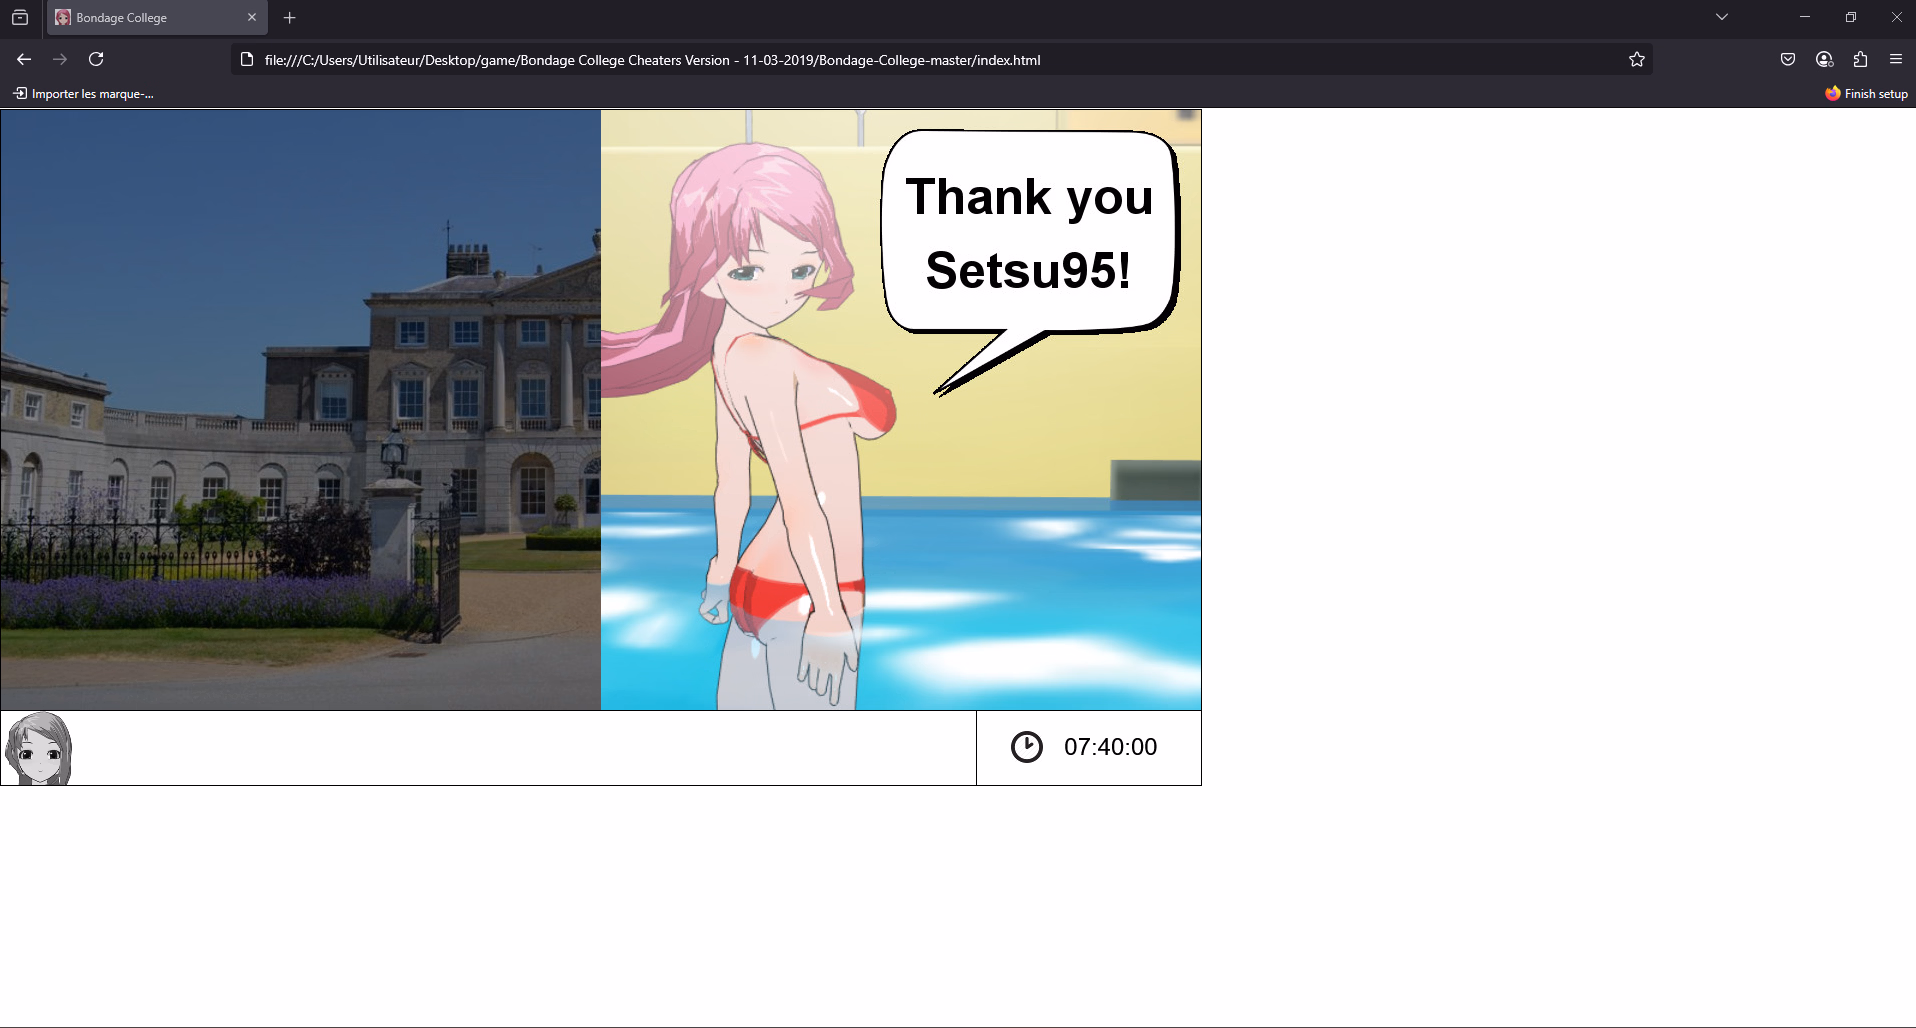1916x1028 pixels.
Task: Go back using the back arrow
Action: tap(24, 60)
